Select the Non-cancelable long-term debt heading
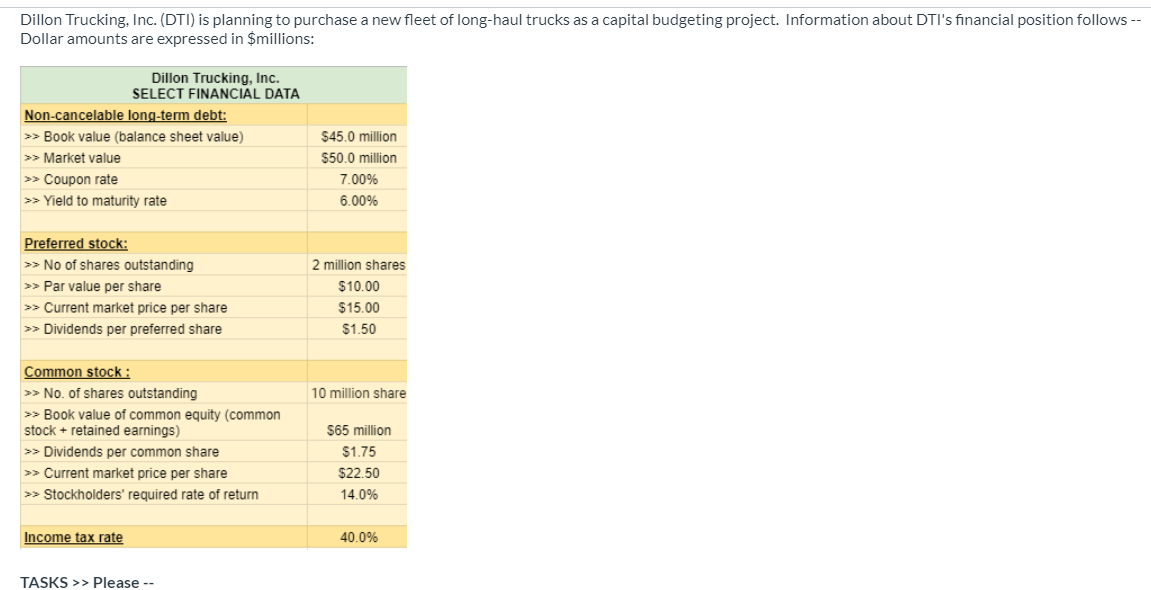This screenshot has width=1151, height=590. pyautogui.click(x=125, y=115)
